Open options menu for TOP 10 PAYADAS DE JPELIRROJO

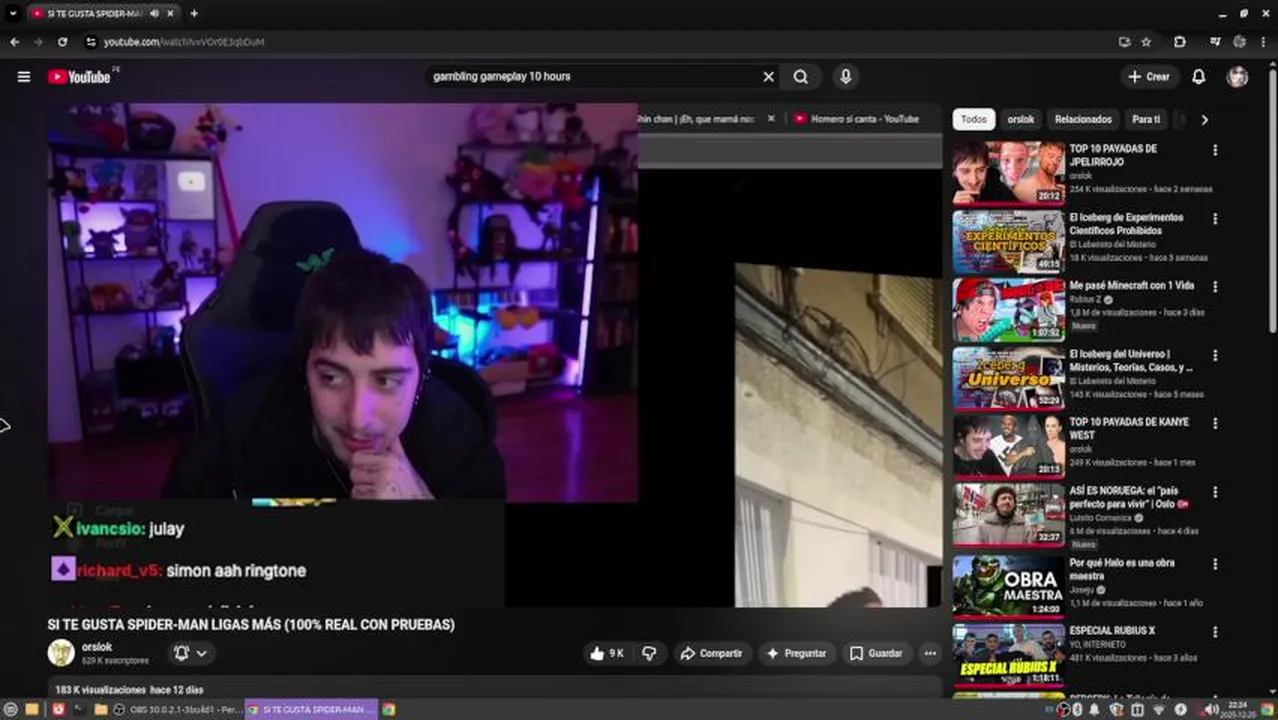point(1215,150)
